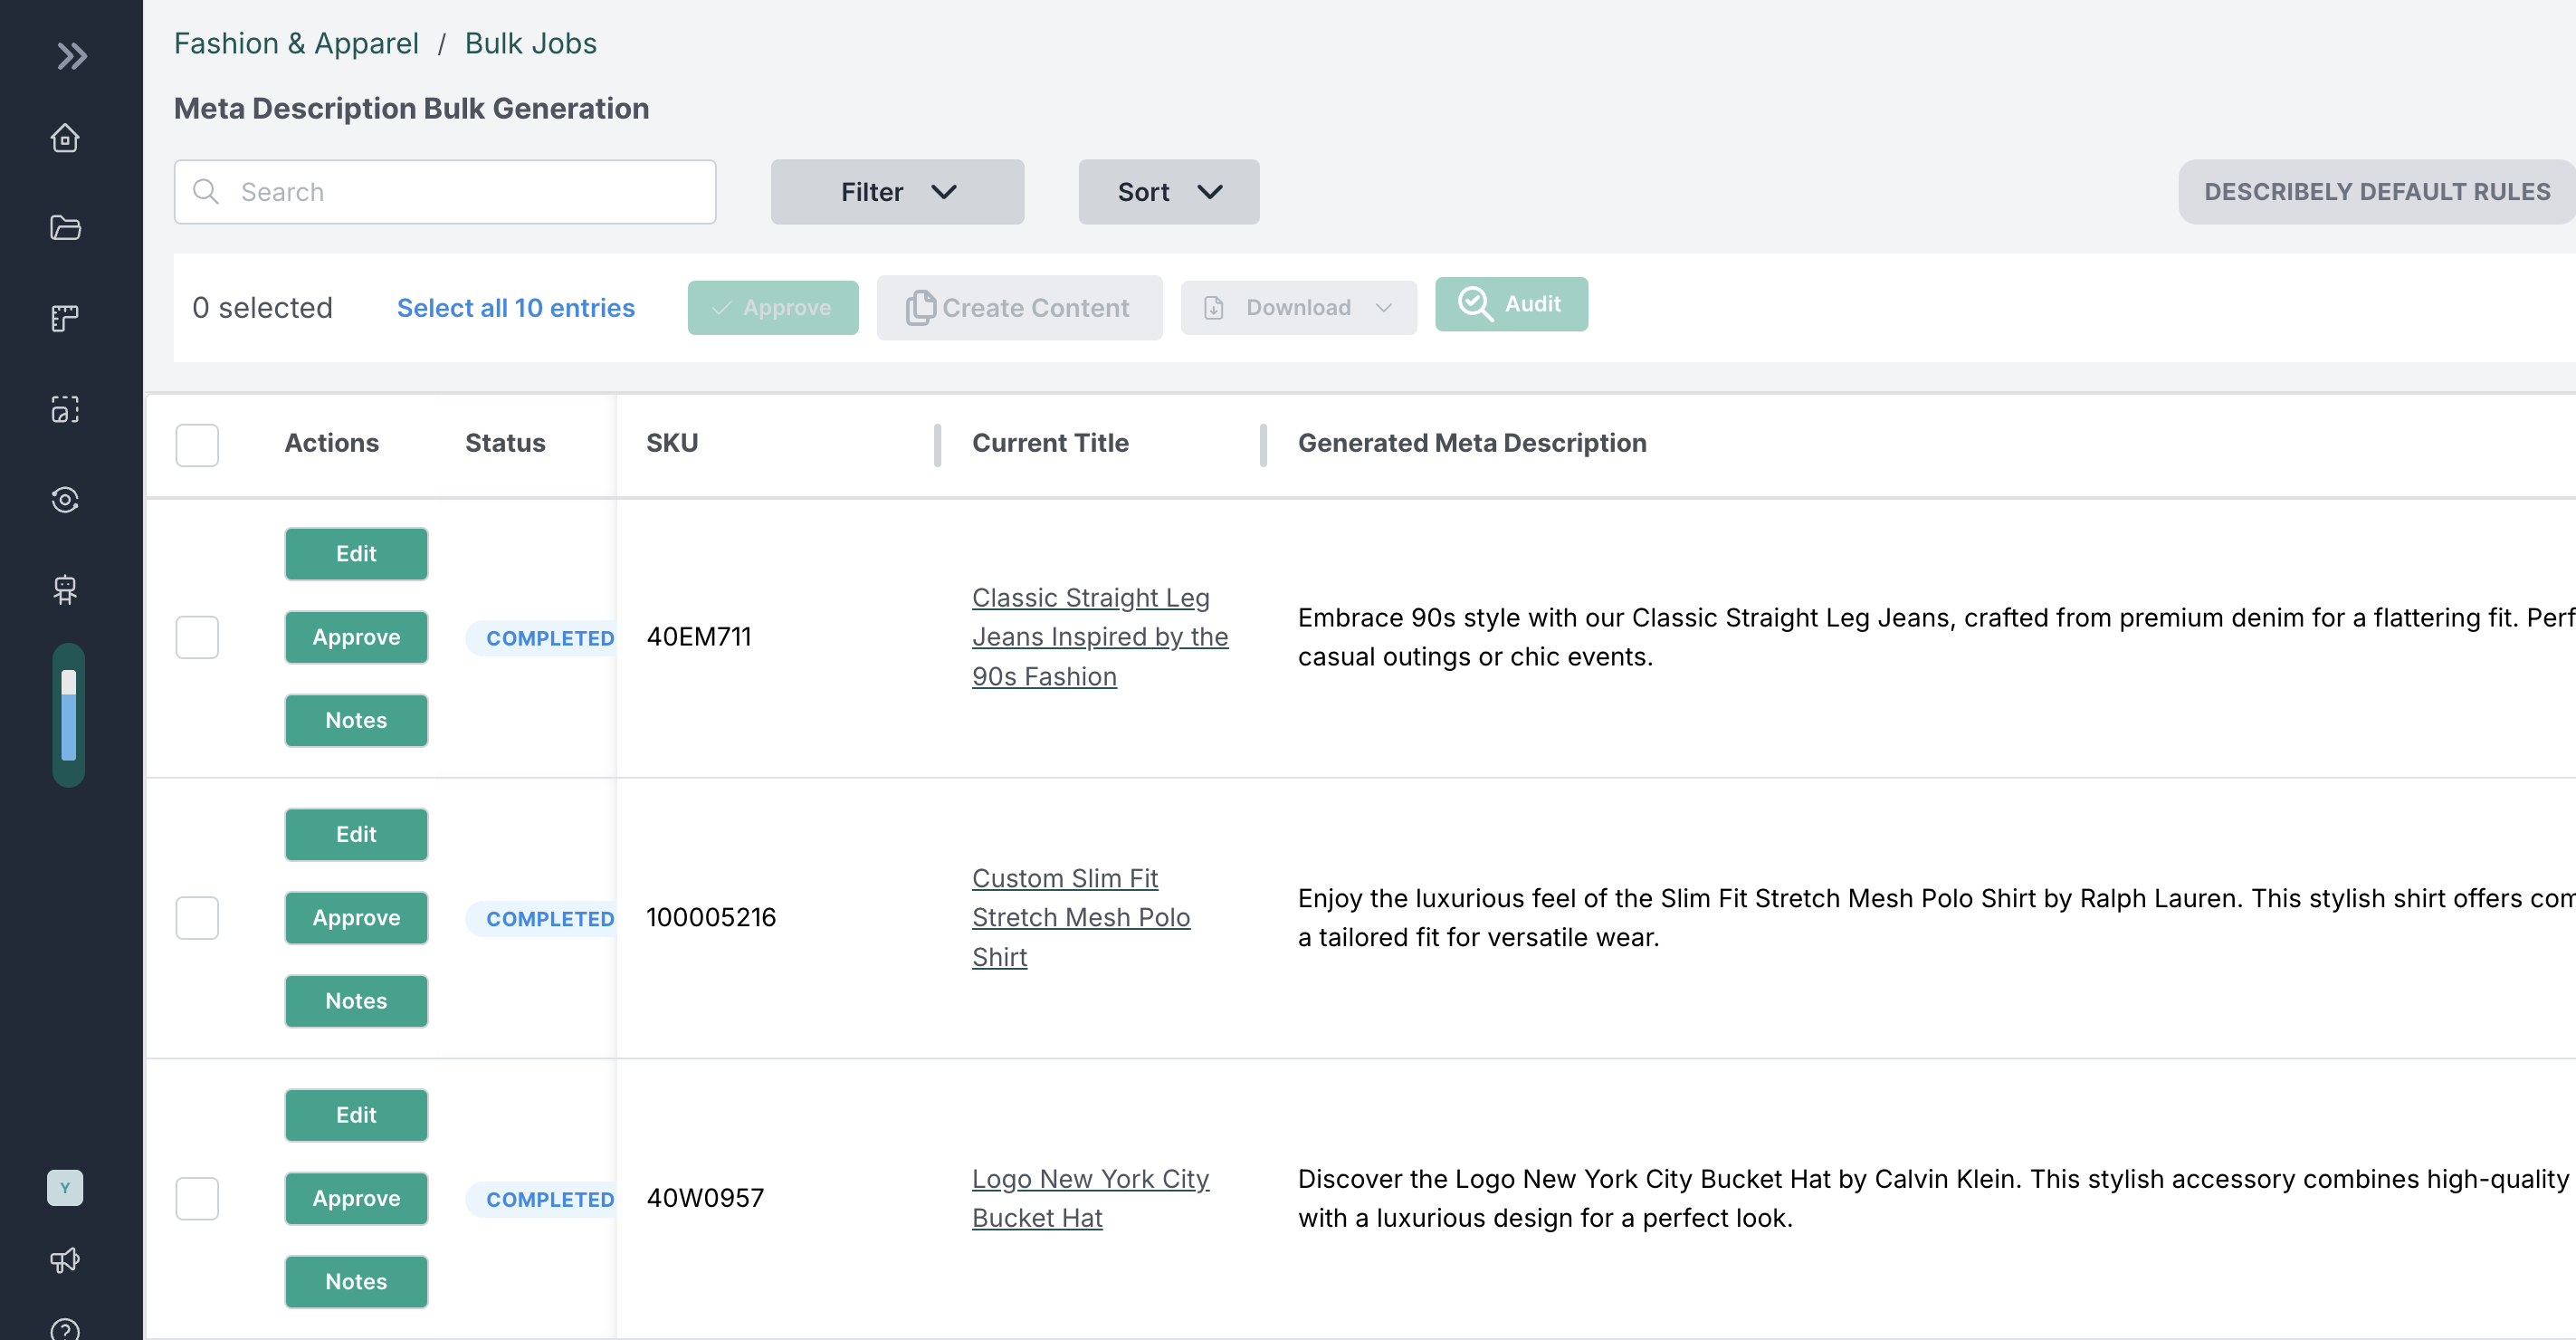Viewport: 2576px width, 1340px height.
Task: Click the column resize handle after Current Title
Action: tap(1263, 445)
